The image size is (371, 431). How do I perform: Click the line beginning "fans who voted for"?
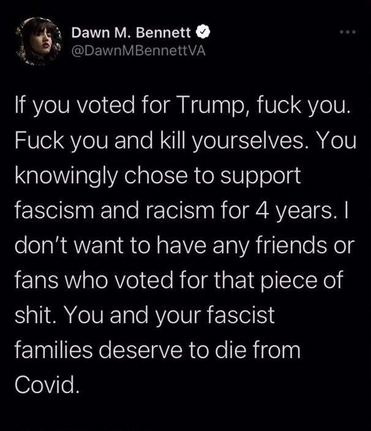[x=179, y=281]
